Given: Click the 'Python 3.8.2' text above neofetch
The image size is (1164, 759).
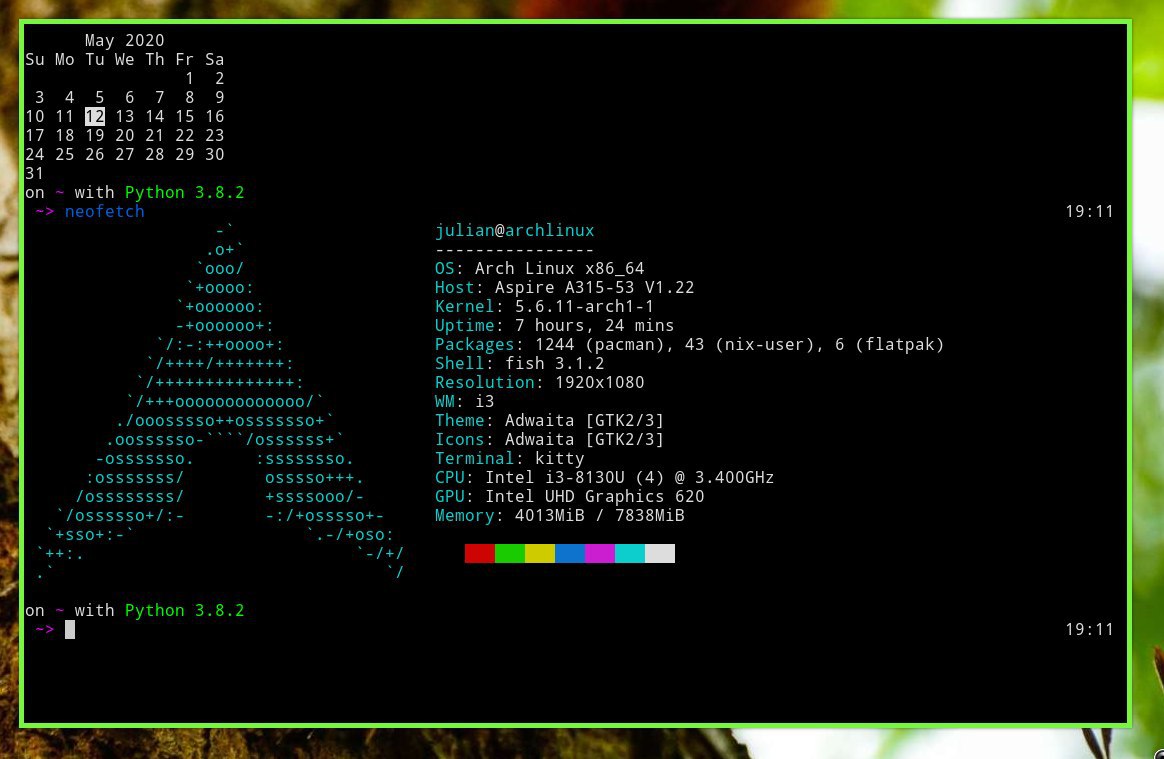Looking at the screenshot, I should pos(184,192).
